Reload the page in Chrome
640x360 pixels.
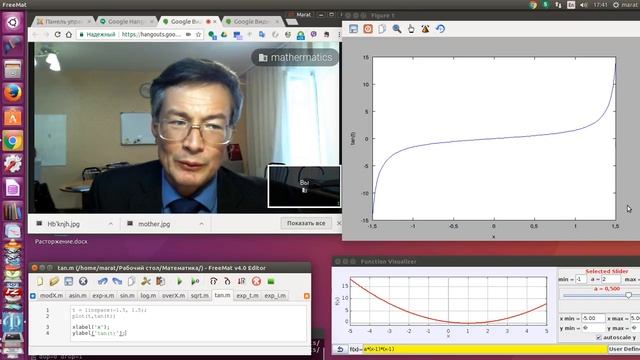tap(58, 35)
